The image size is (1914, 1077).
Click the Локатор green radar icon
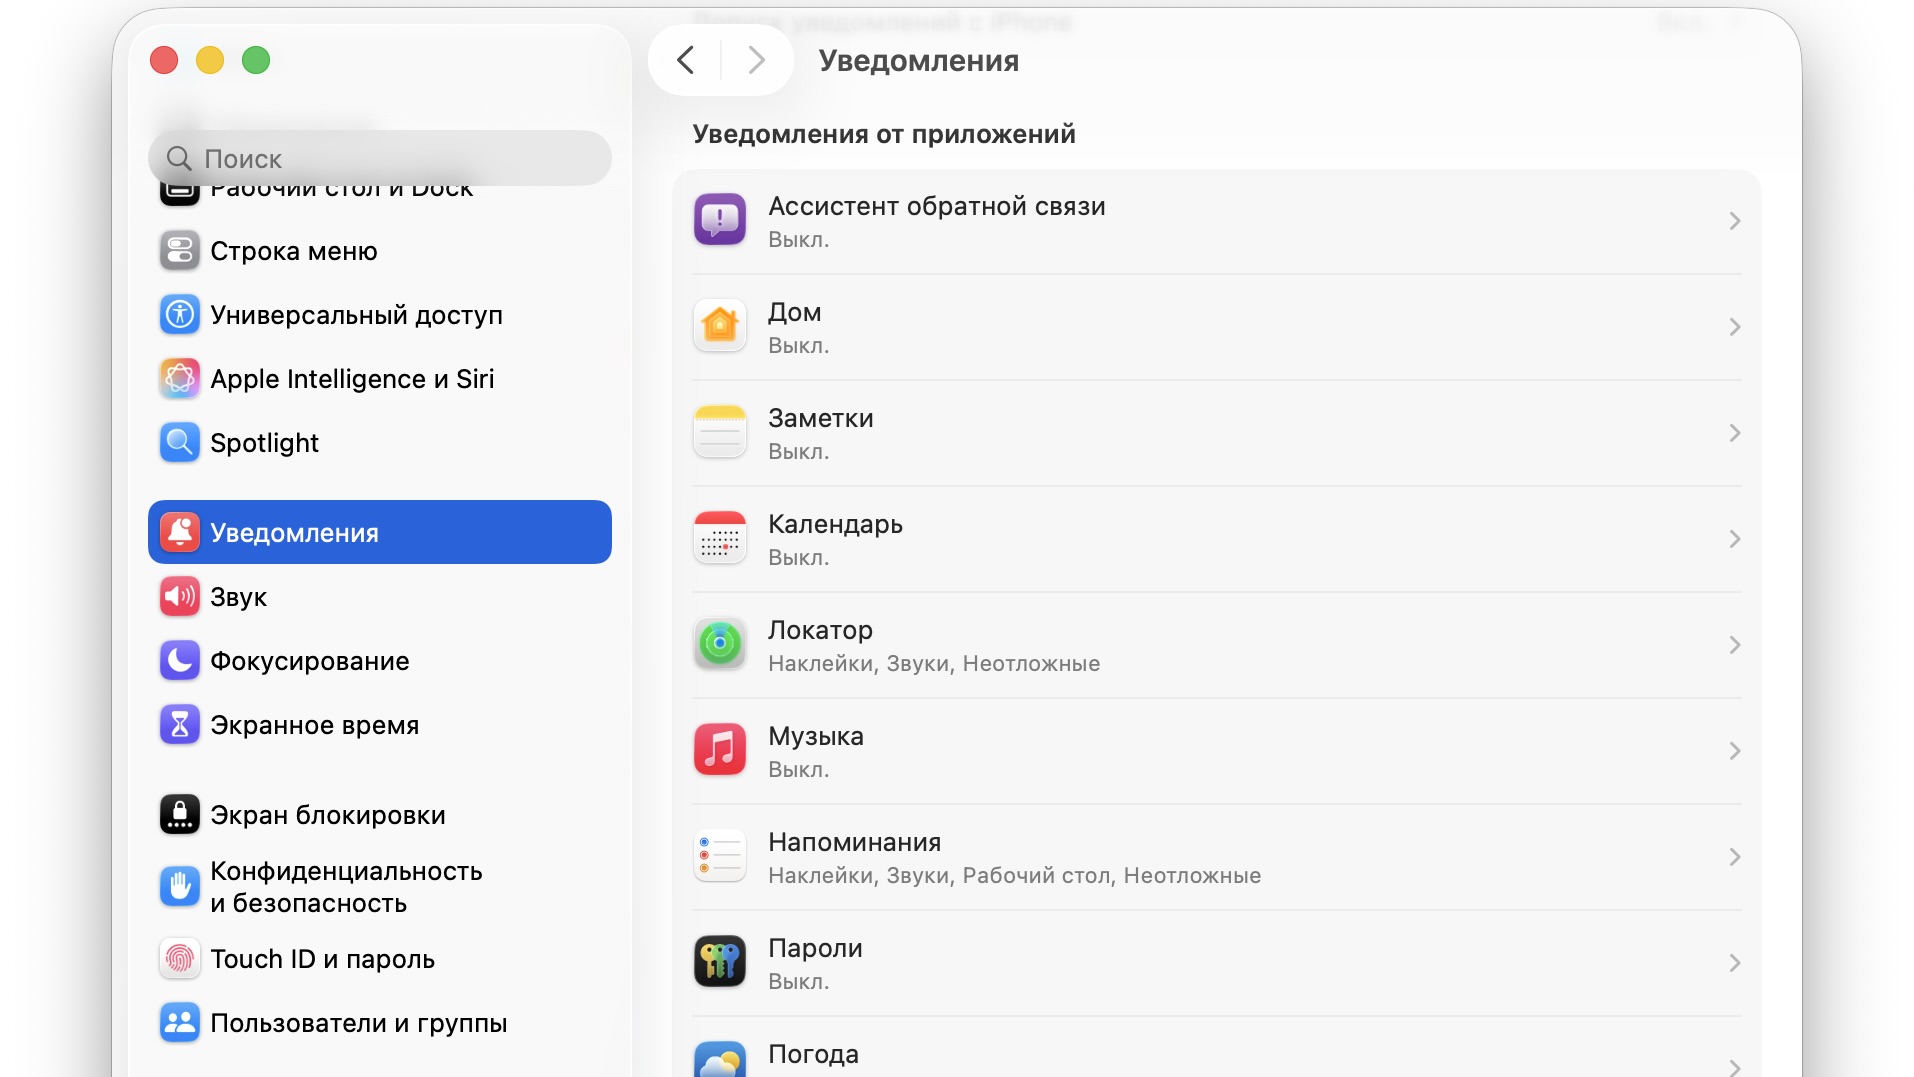tap(720, 644)
